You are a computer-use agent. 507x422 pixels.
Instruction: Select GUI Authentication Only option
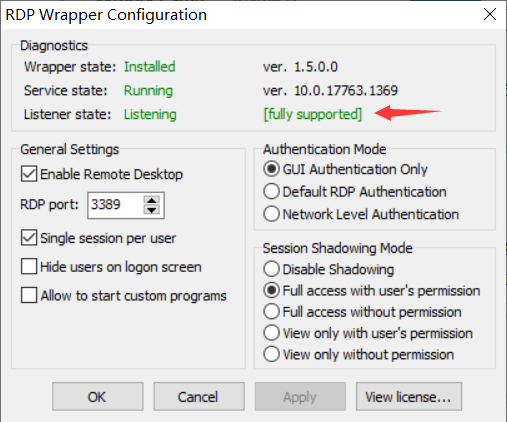271,169
